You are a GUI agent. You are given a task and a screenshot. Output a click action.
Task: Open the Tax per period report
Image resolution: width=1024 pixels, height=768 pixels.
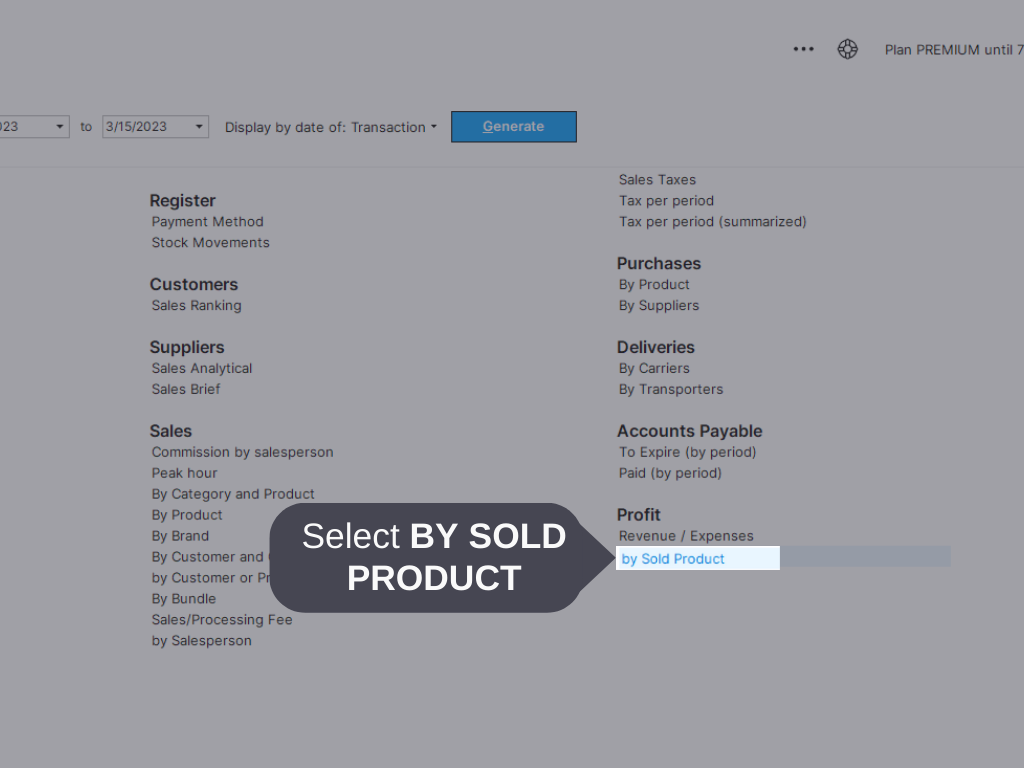(666, 200)
